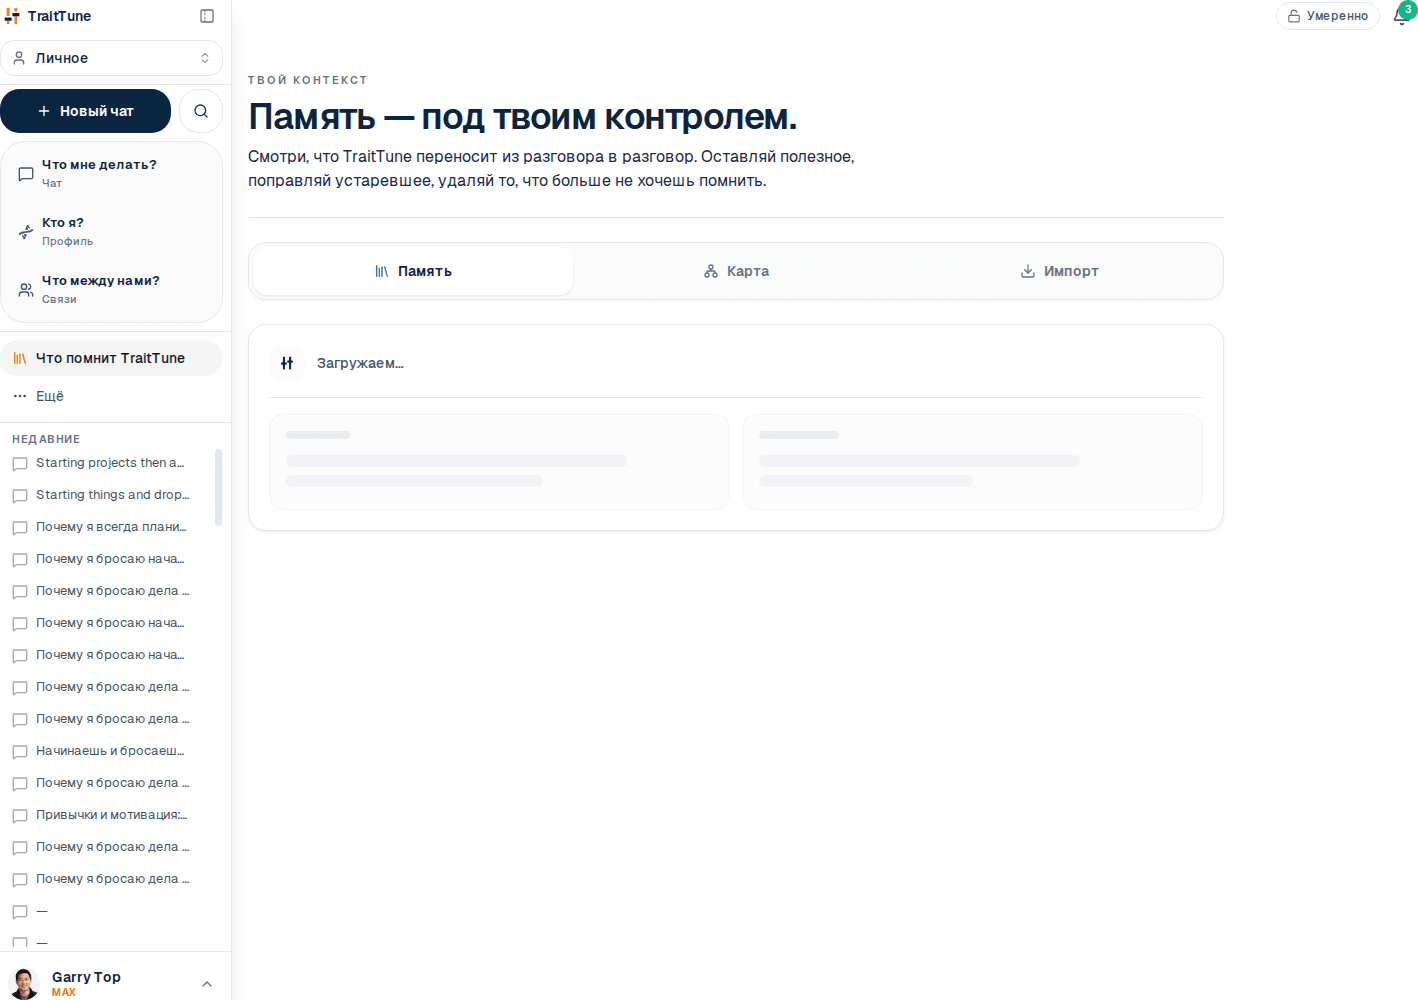
Task: Switch to the Импорт tab
Action: click(x=1059, y=271)
